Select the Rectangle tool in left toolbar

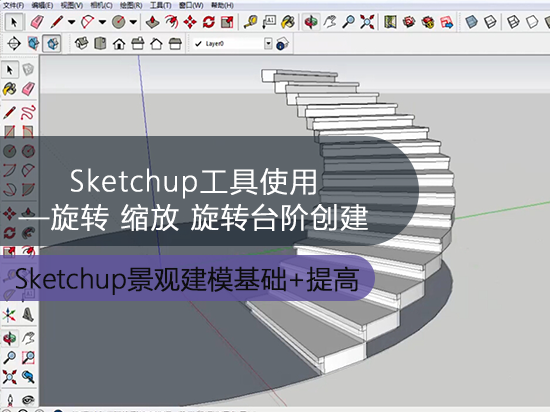click(x=9, y=131)
